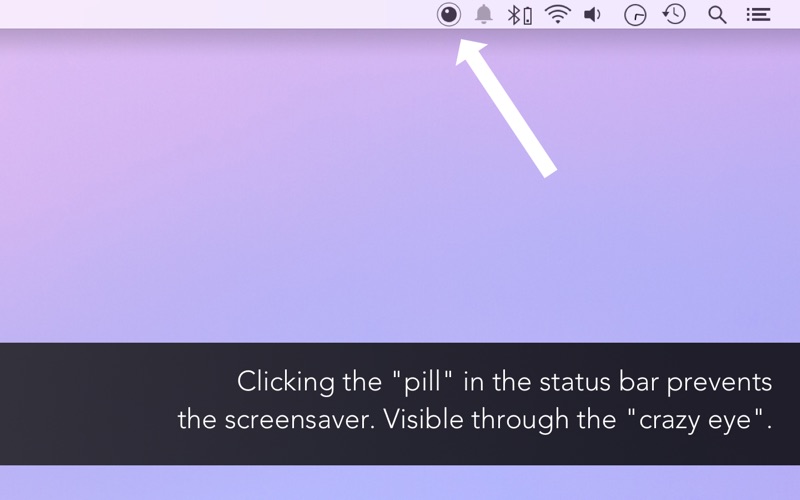The image size is (800, 500).
Task: Click the white arrow graphic
Action: (x=505, y=108)
